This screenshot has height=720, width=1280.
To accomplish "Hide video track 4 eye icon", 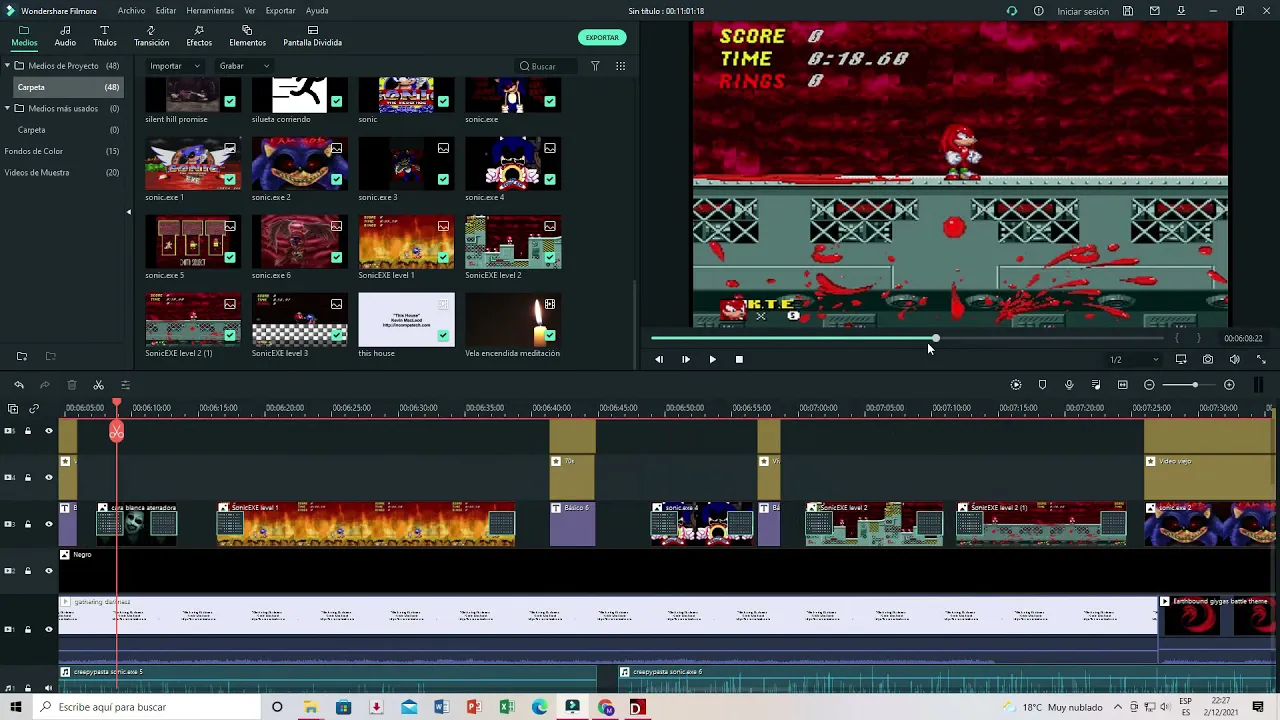I will tap(48, 477).
